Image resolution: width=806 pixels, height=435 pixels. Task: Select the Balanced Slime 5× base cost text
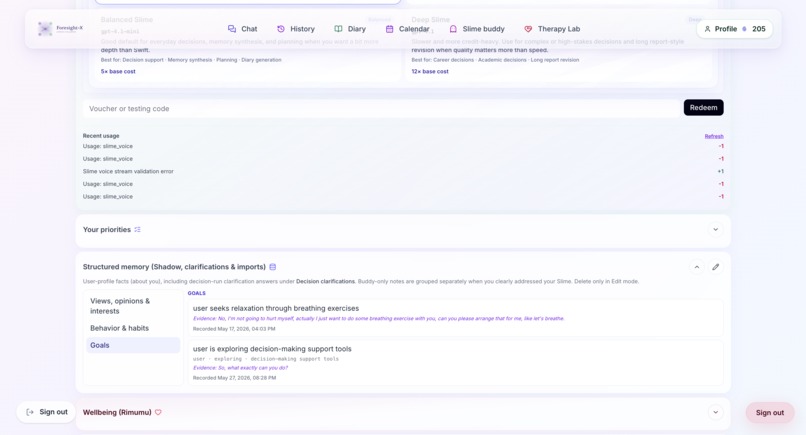pyautogui.click(x=118, y=71)
